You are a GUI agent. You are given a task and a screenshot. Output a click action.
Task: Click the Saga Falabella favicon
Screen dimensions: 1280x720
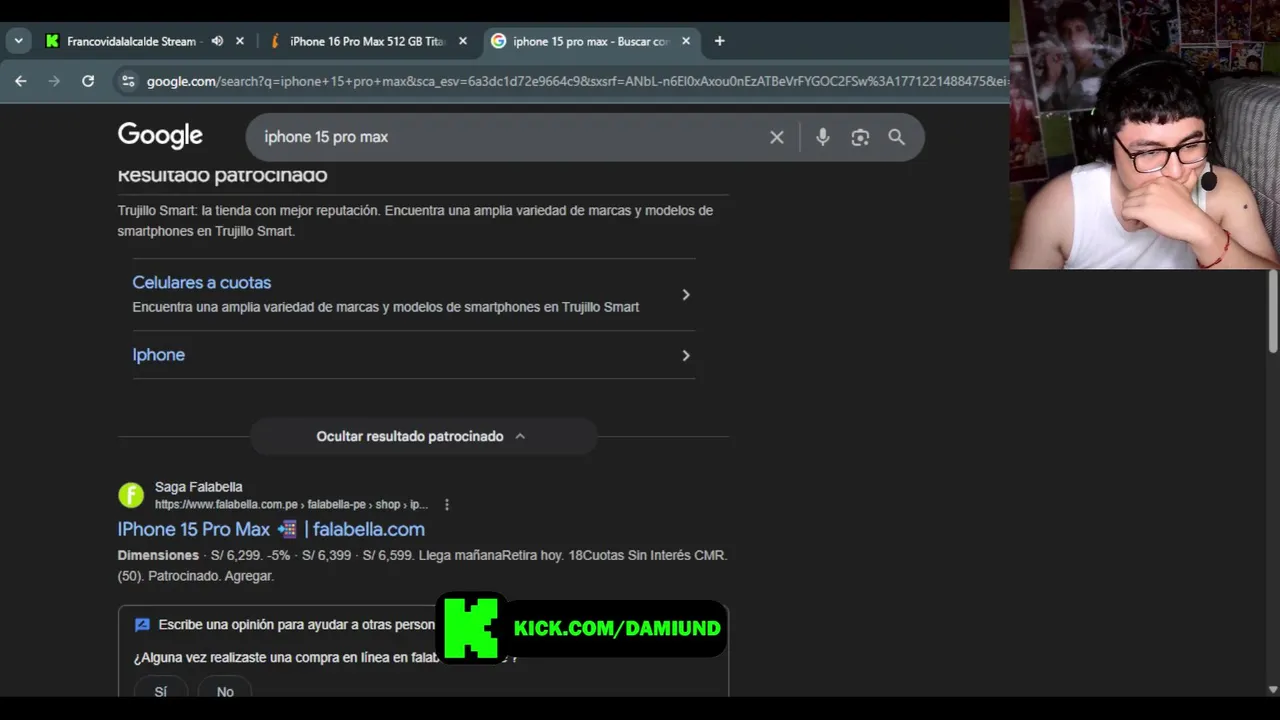[131, 495]
